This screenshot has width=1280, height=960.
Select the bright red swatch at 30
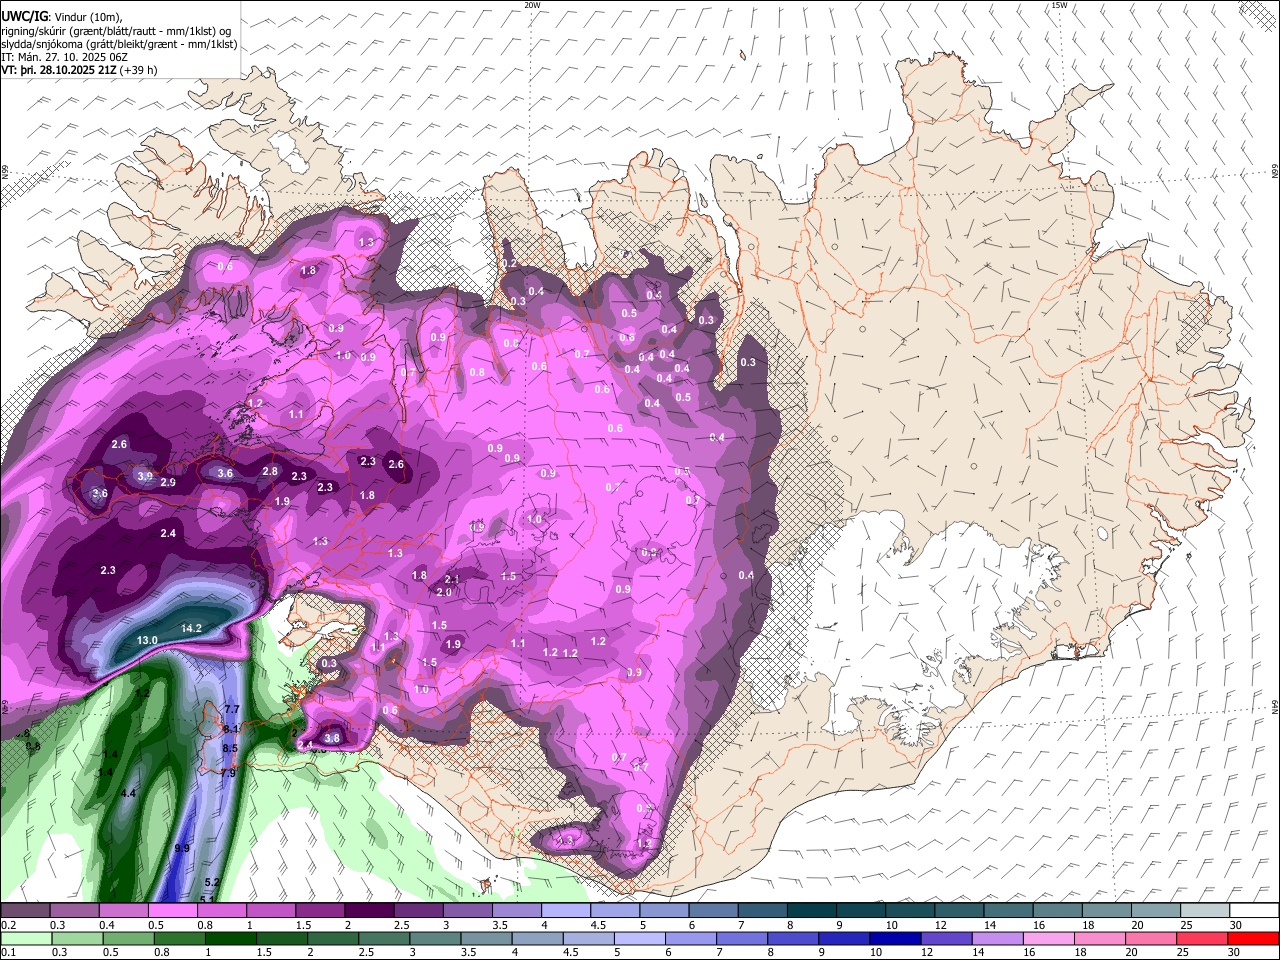coord(1253,938)
